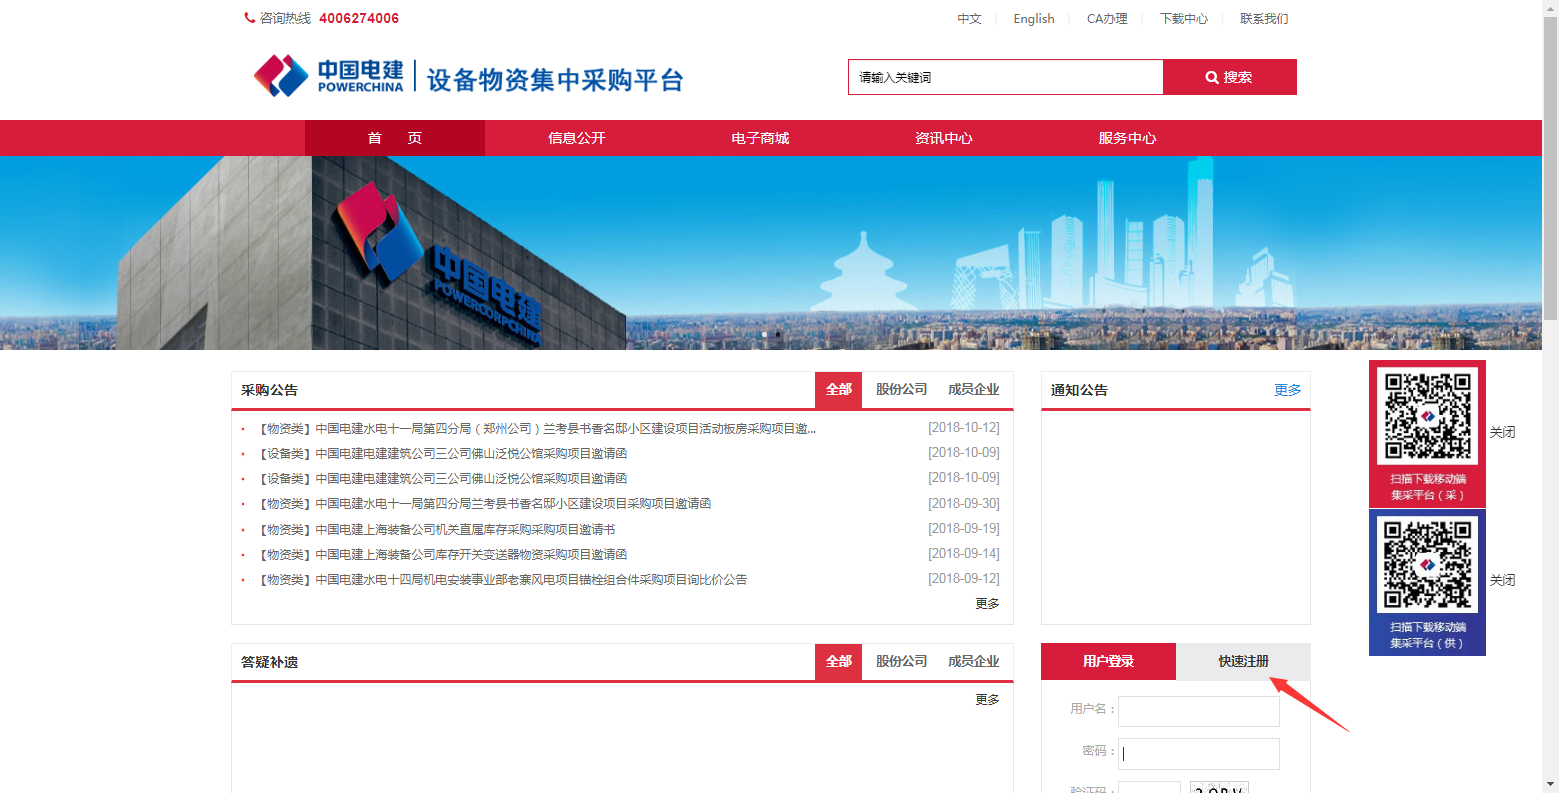This screenshot has width=1559, height=793.
Task: Select 股份公司 tab in 采购公告
Action: pyautogui.click(x=902, y=390)
